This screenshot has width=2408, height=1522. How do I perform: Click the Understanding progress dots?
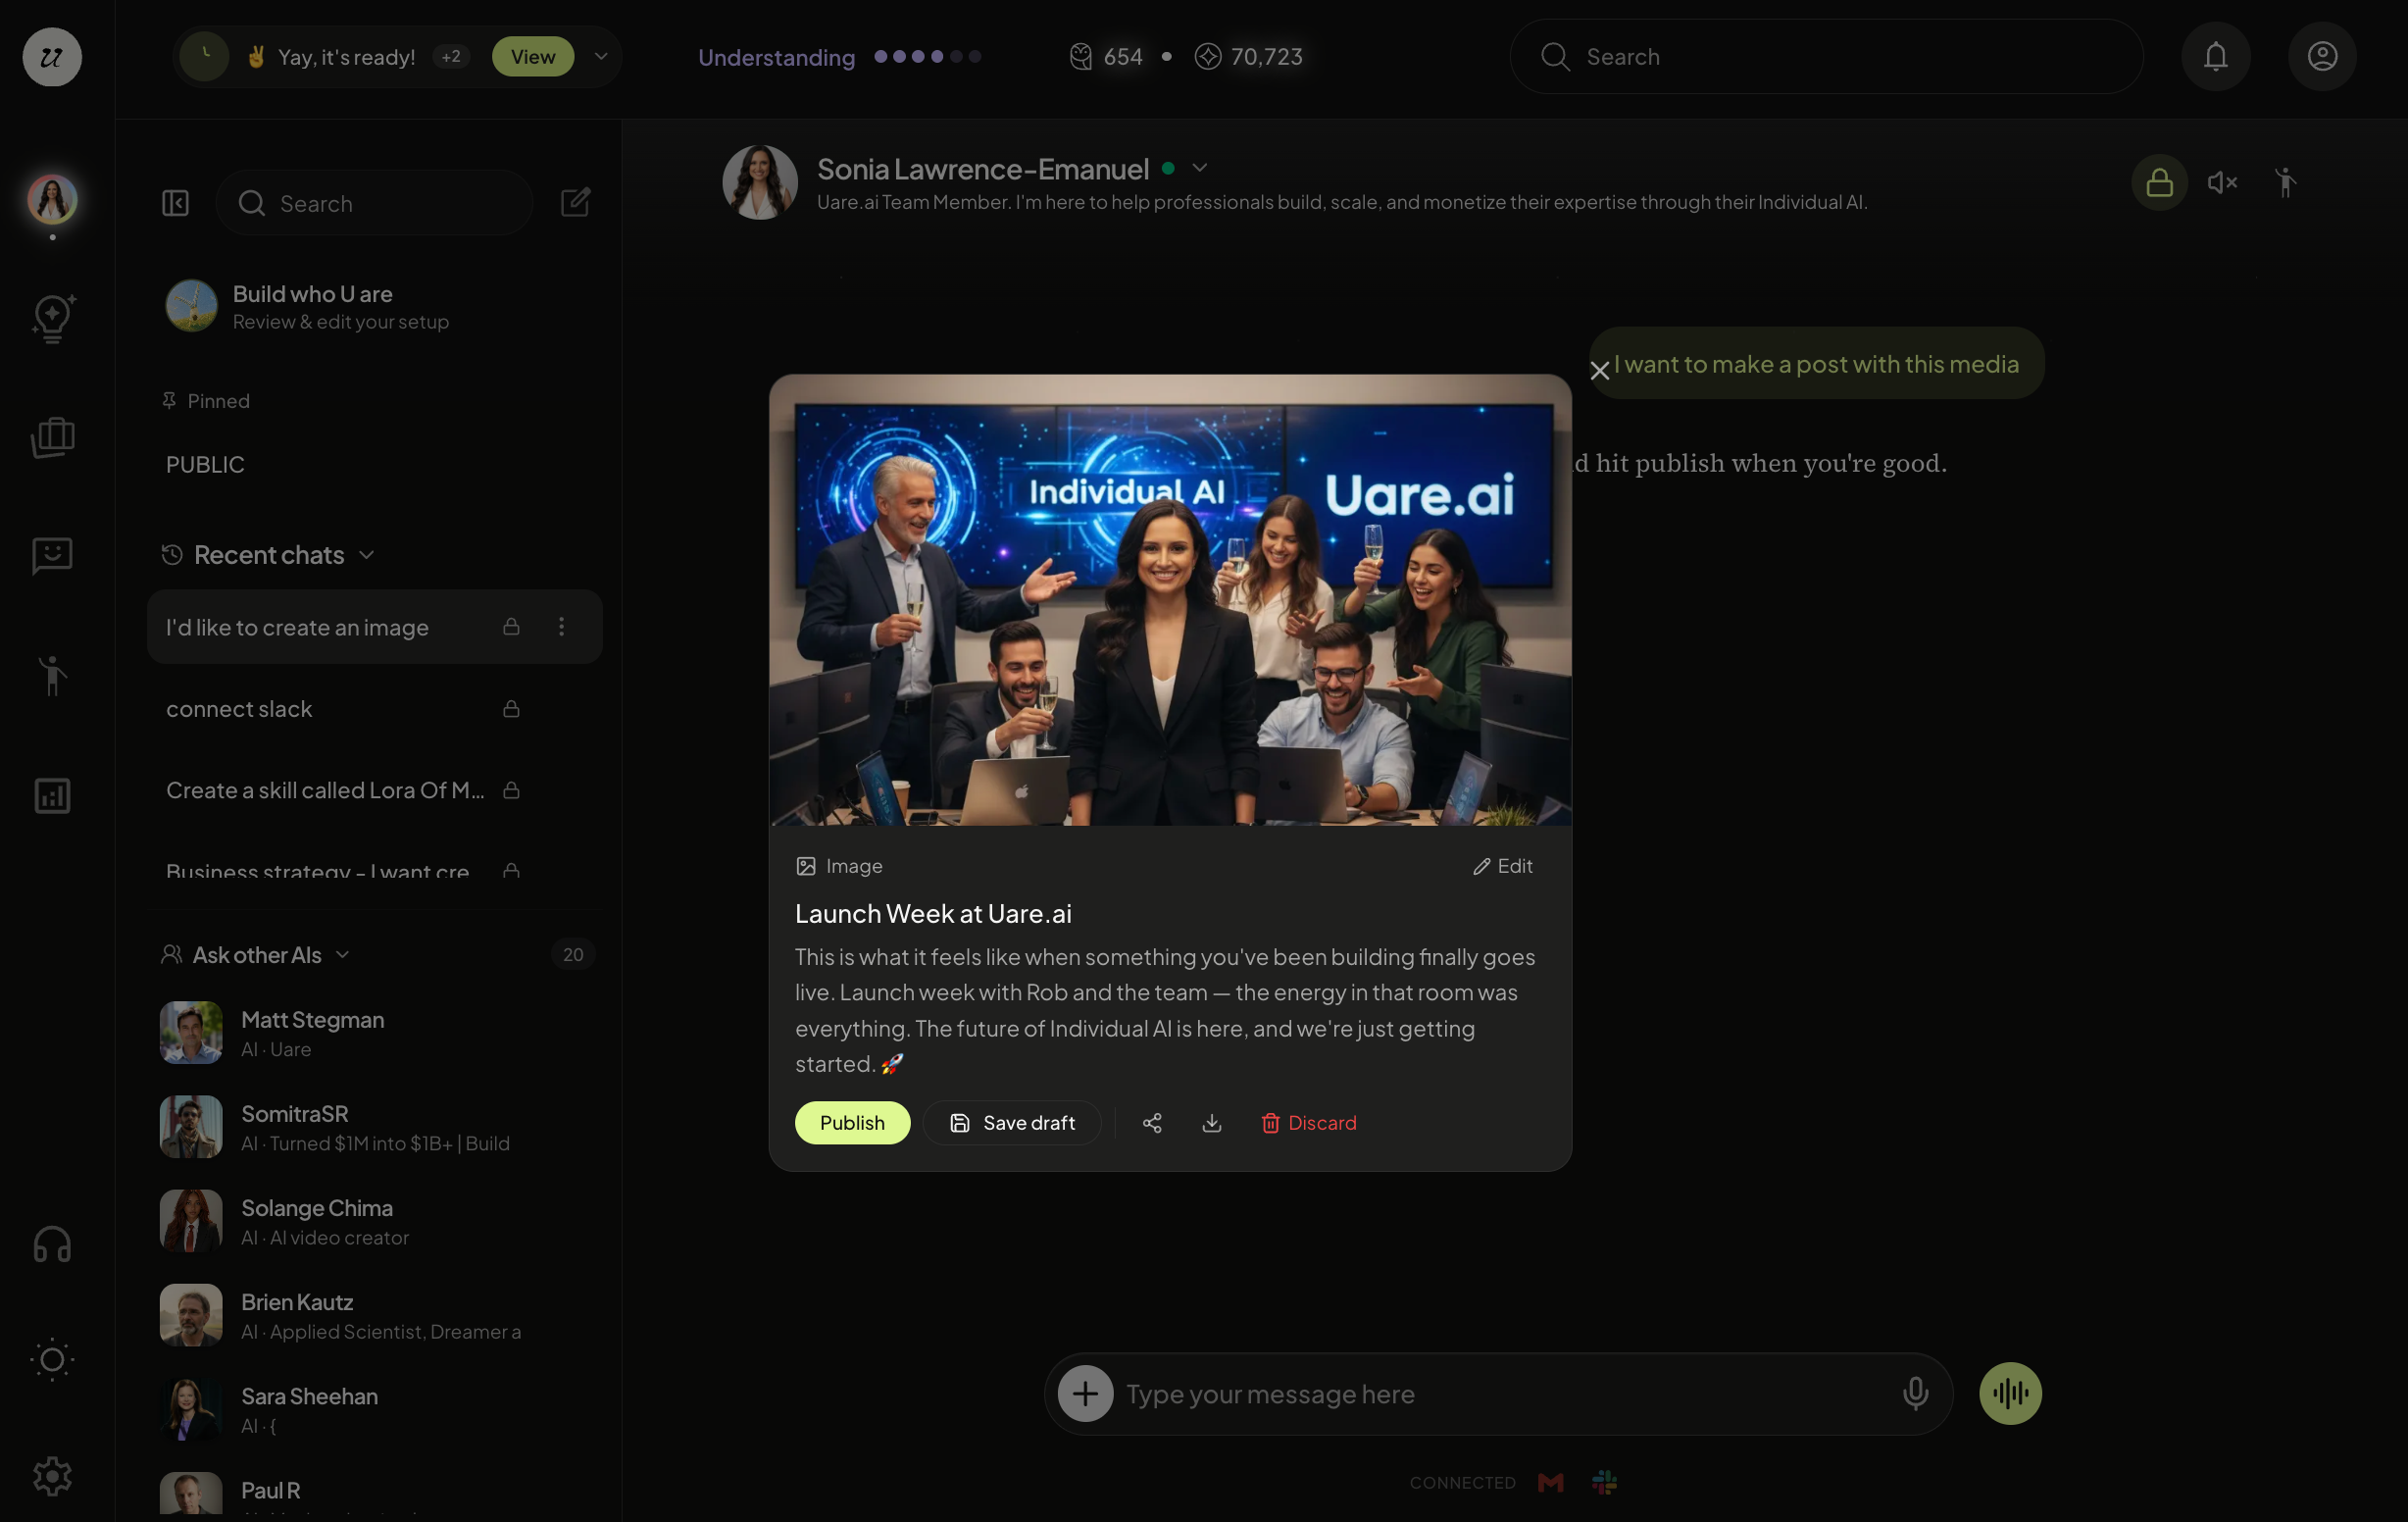point(927,57)
